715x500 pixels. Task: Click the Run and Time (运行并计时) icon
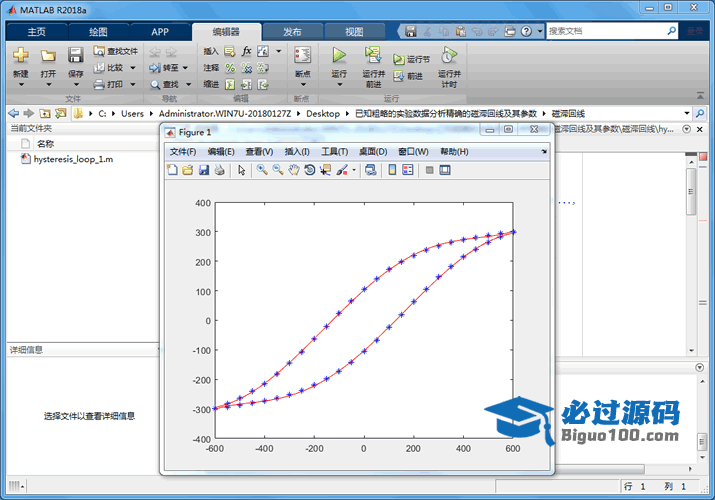[x=449, y=56]
